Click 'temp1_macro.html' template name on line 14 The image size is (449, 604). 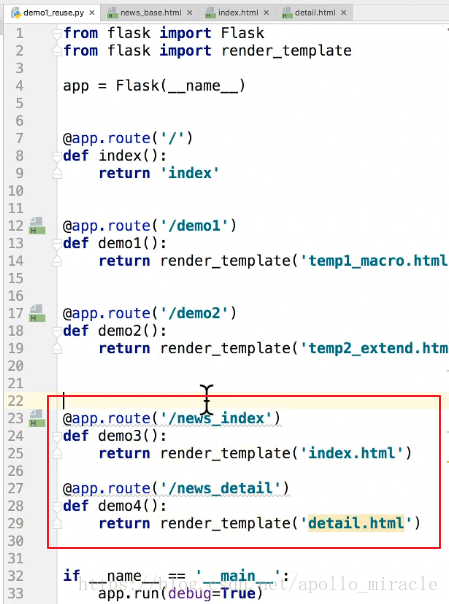point(378,261)
